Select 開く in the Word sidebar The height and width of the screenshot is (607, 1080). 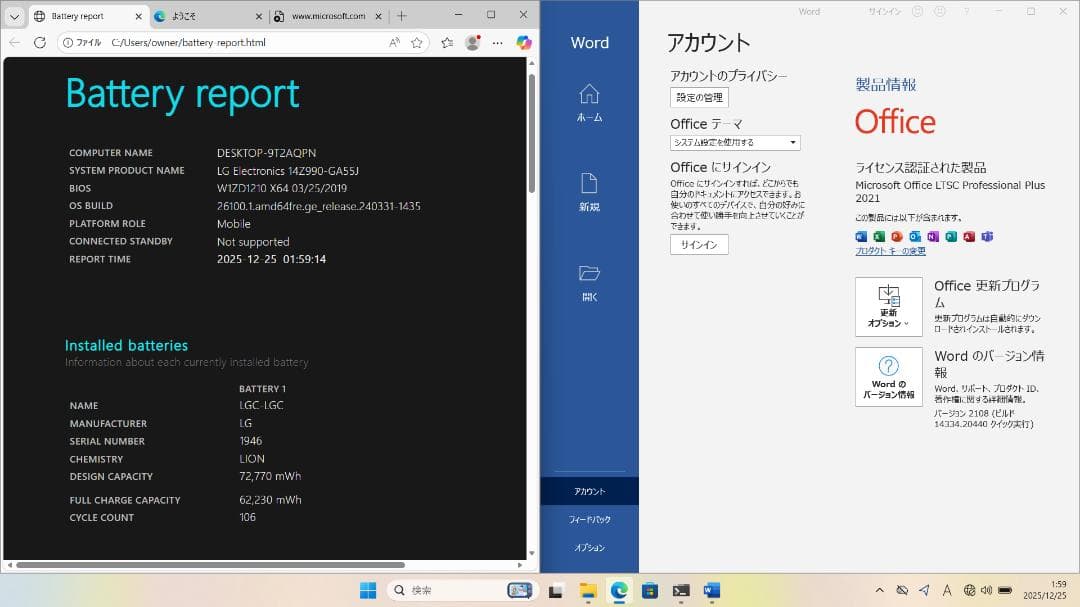coord(590,281)
